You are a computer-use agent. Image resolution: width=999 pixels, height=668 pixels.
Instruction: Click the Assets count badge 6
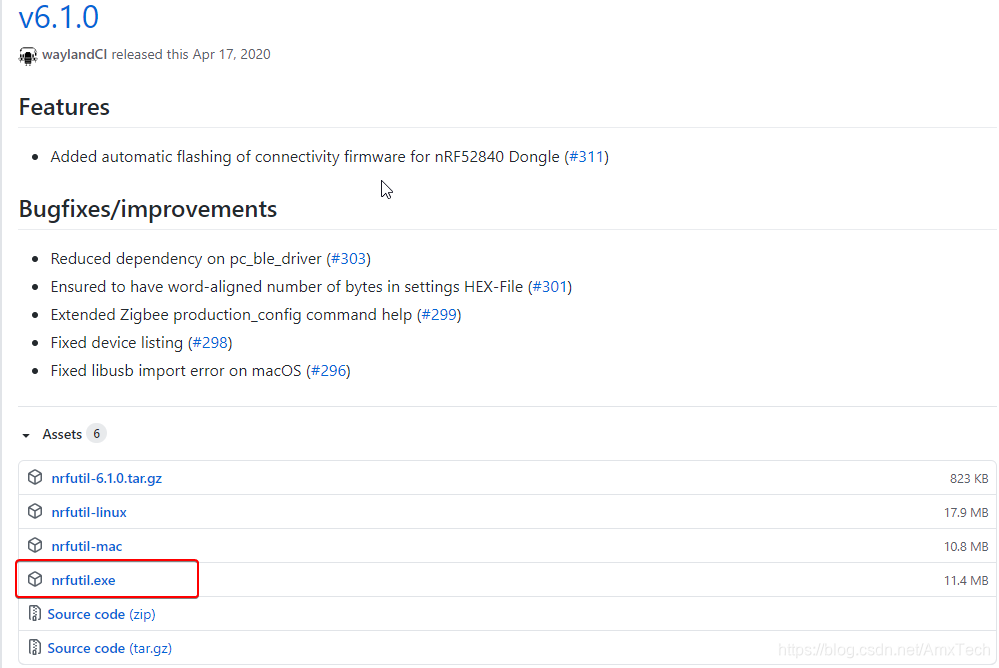tap(96, 433)
